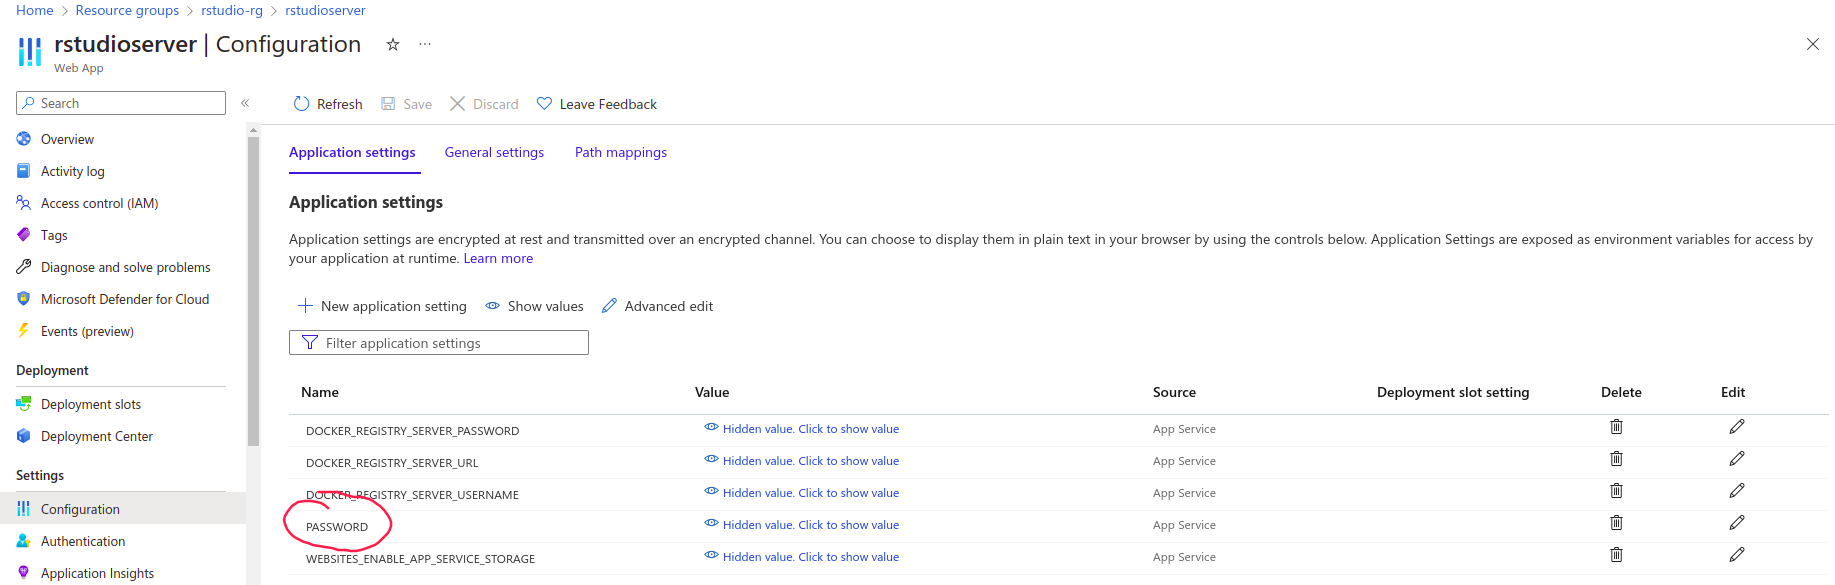Viewport: 1835px width, 585px height.
Task: Switch to the General settings tab
Action: pos(494,152)
